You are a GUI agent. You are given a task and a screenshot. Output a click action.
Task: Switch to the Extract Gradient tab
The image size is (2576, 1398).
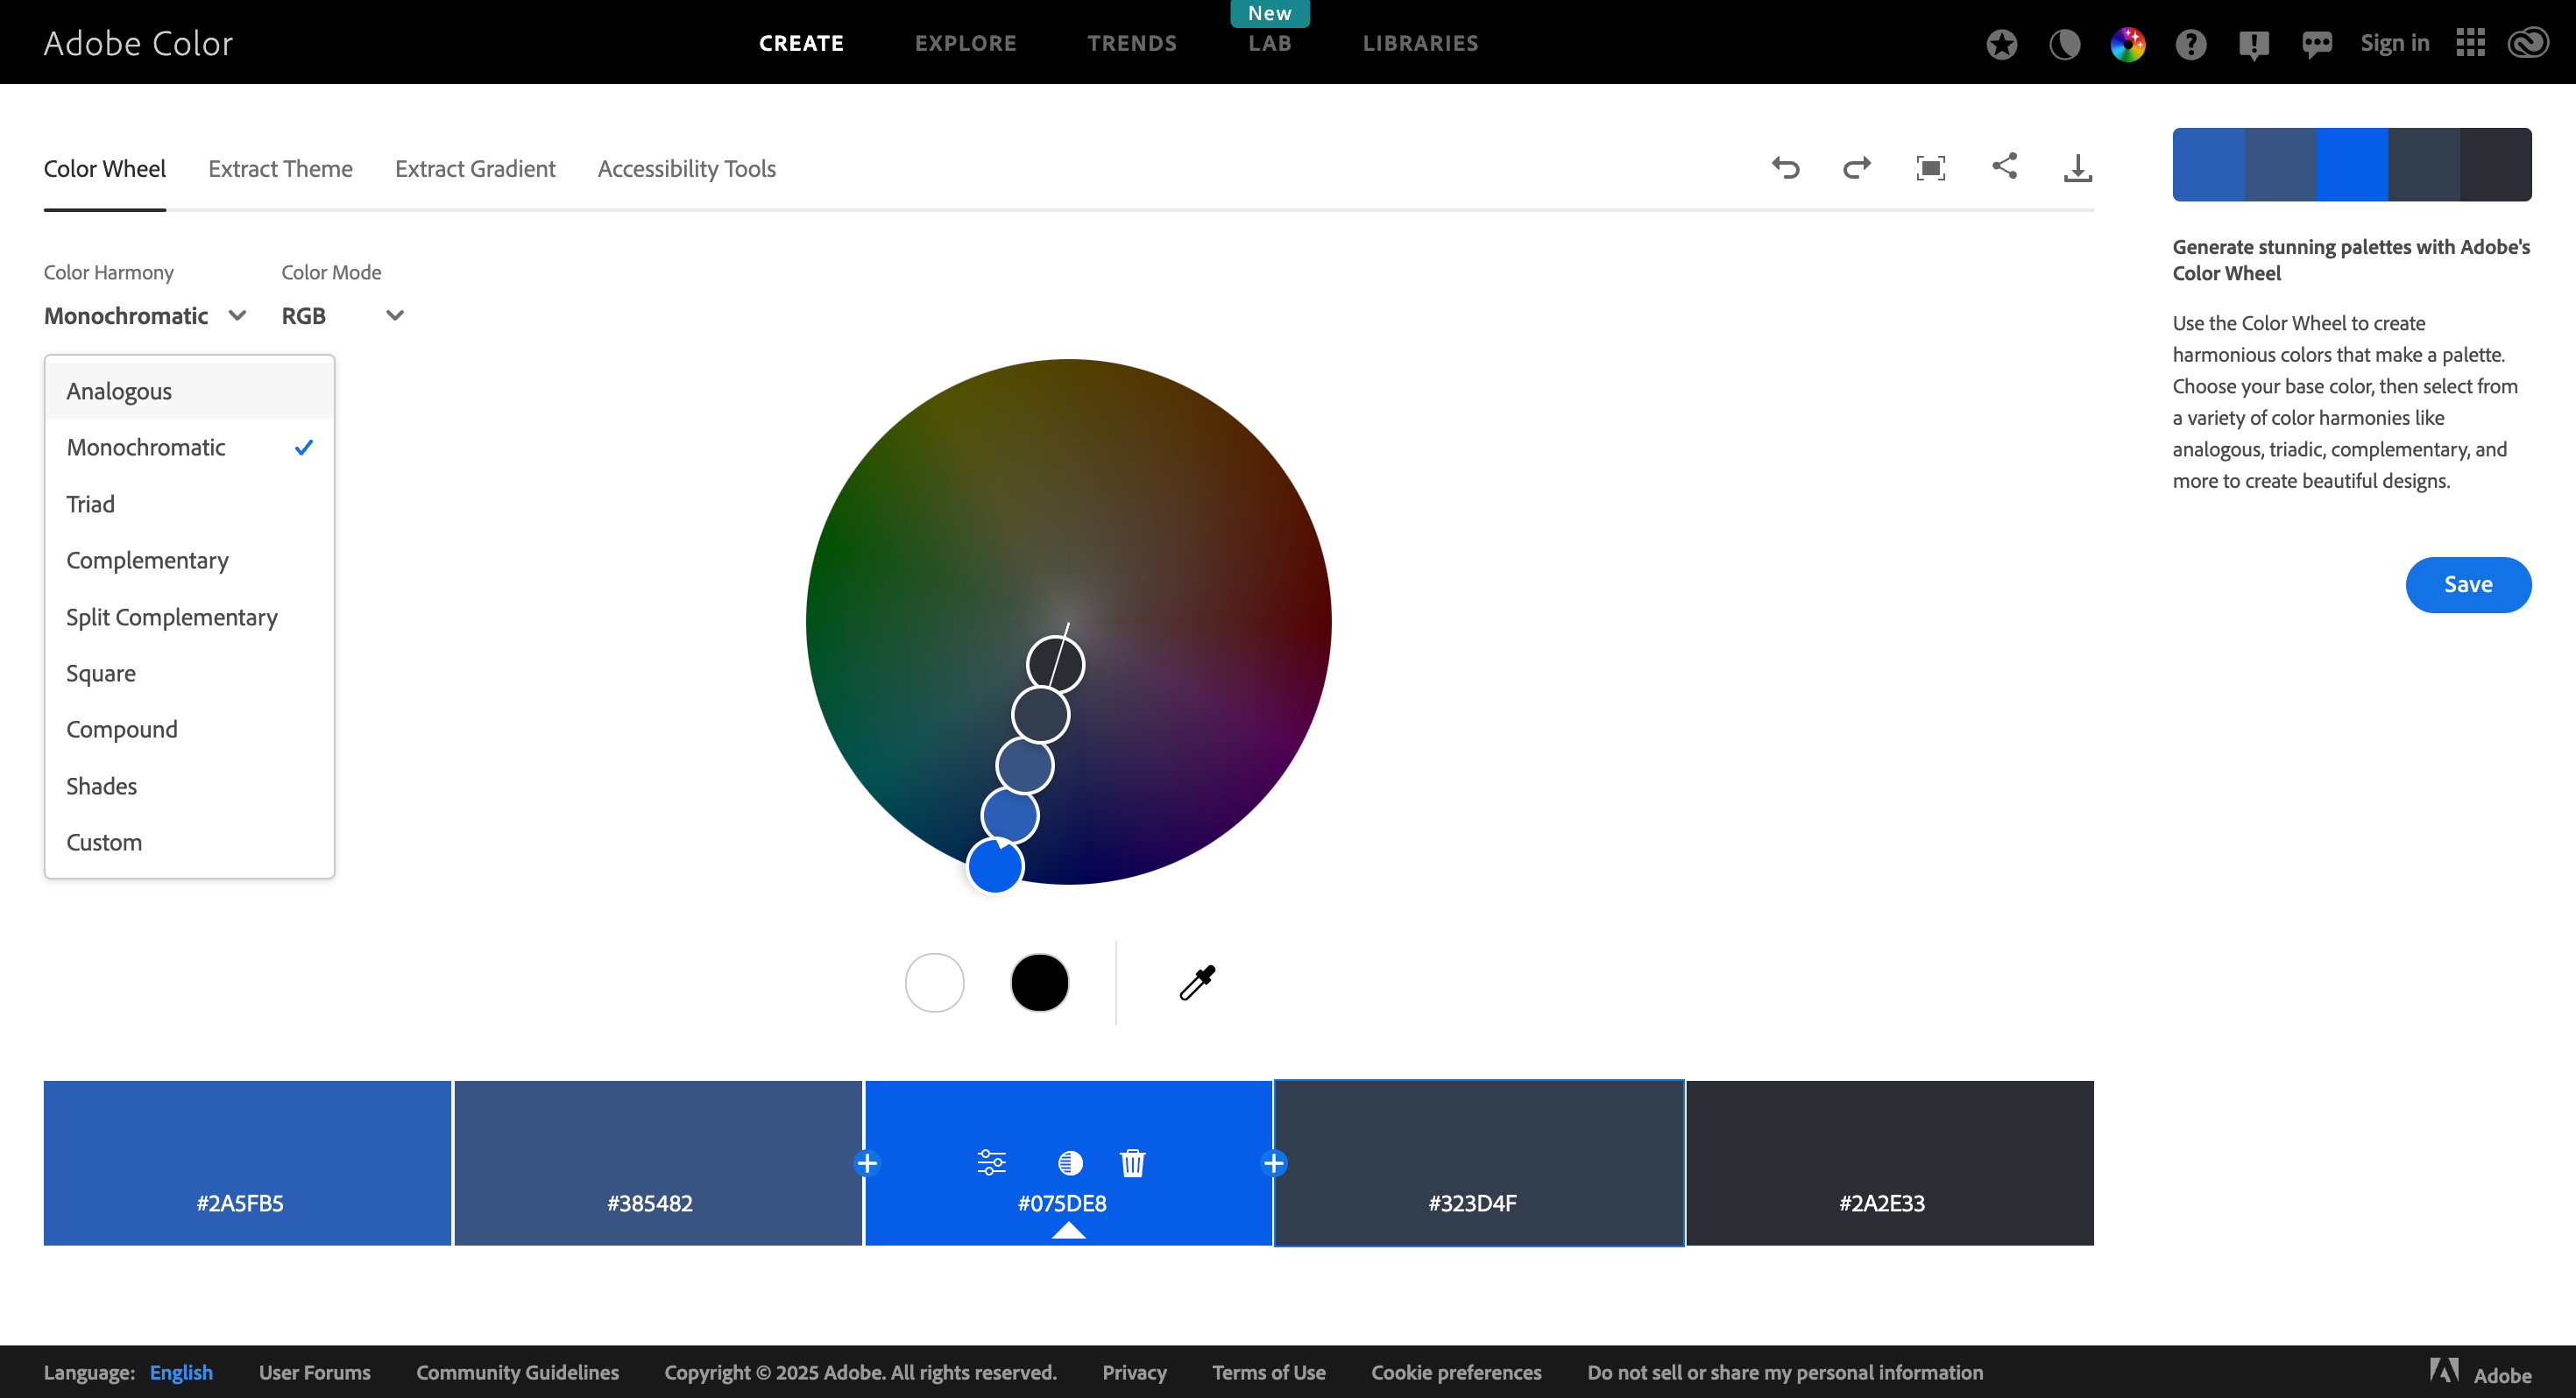coord(475,169)
